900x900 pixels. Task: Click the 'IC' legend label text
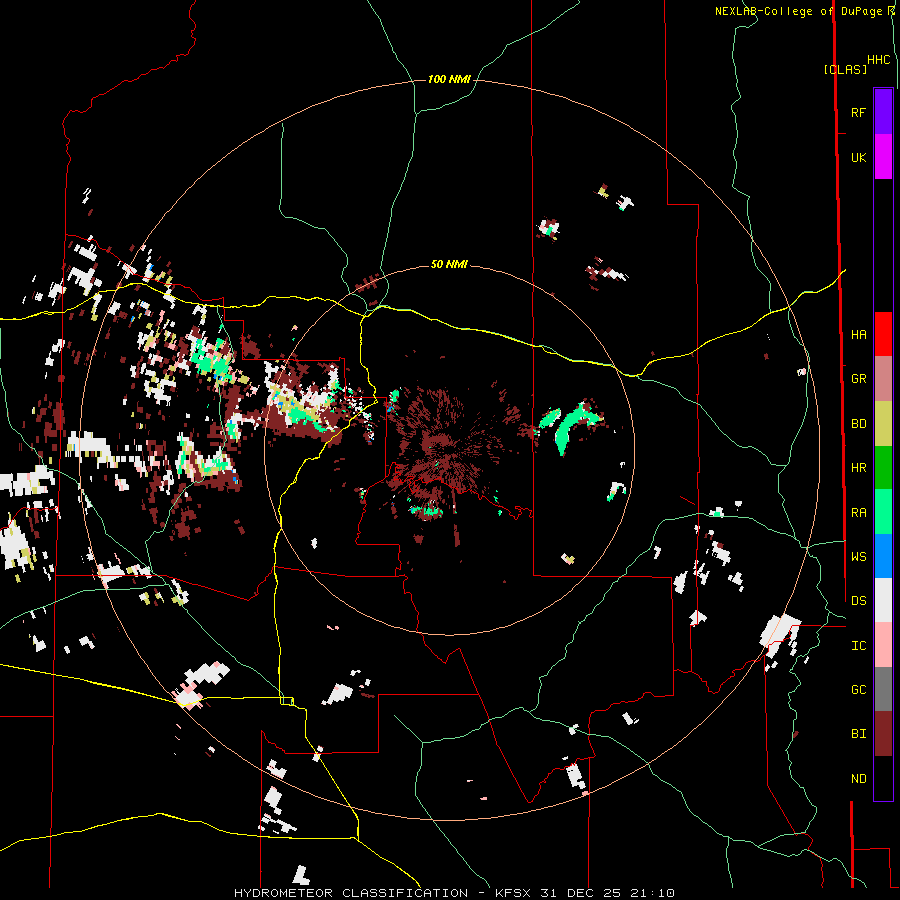click(x=858, y=646)
